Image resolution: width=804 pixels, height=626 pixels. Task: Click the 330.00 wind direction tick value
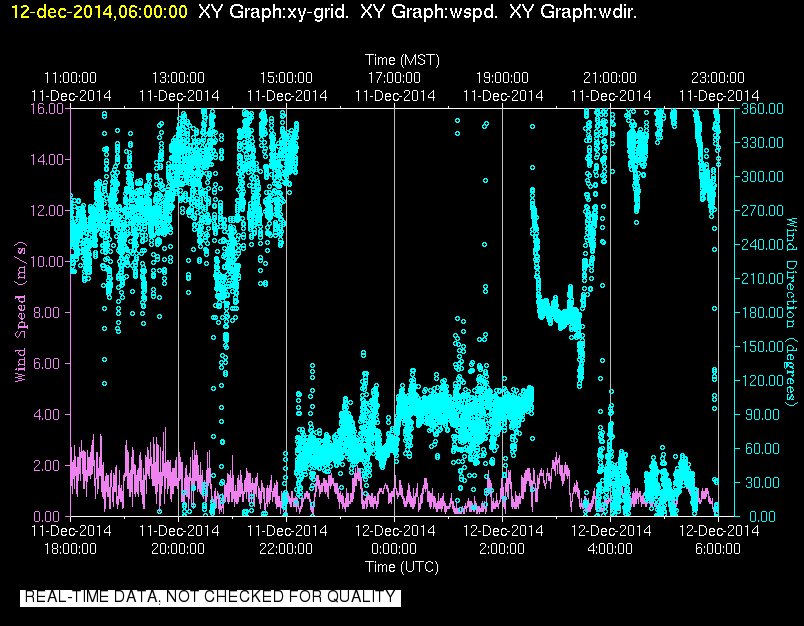point(762,143)
